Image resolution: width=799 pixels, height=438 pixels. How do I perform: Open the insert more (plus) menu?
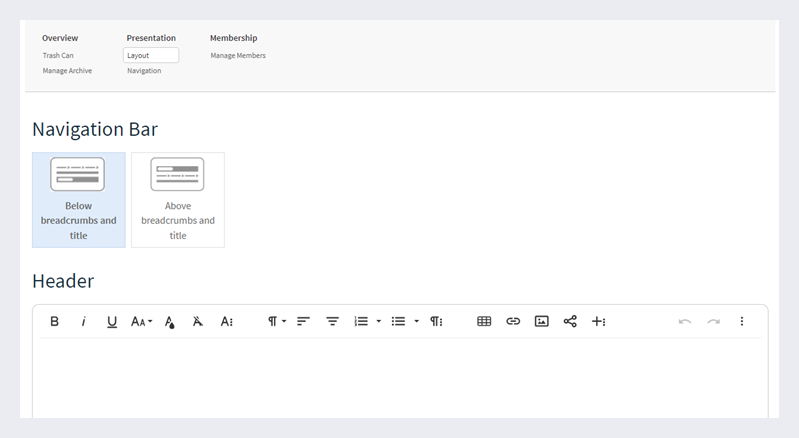(x=598, y=321)
